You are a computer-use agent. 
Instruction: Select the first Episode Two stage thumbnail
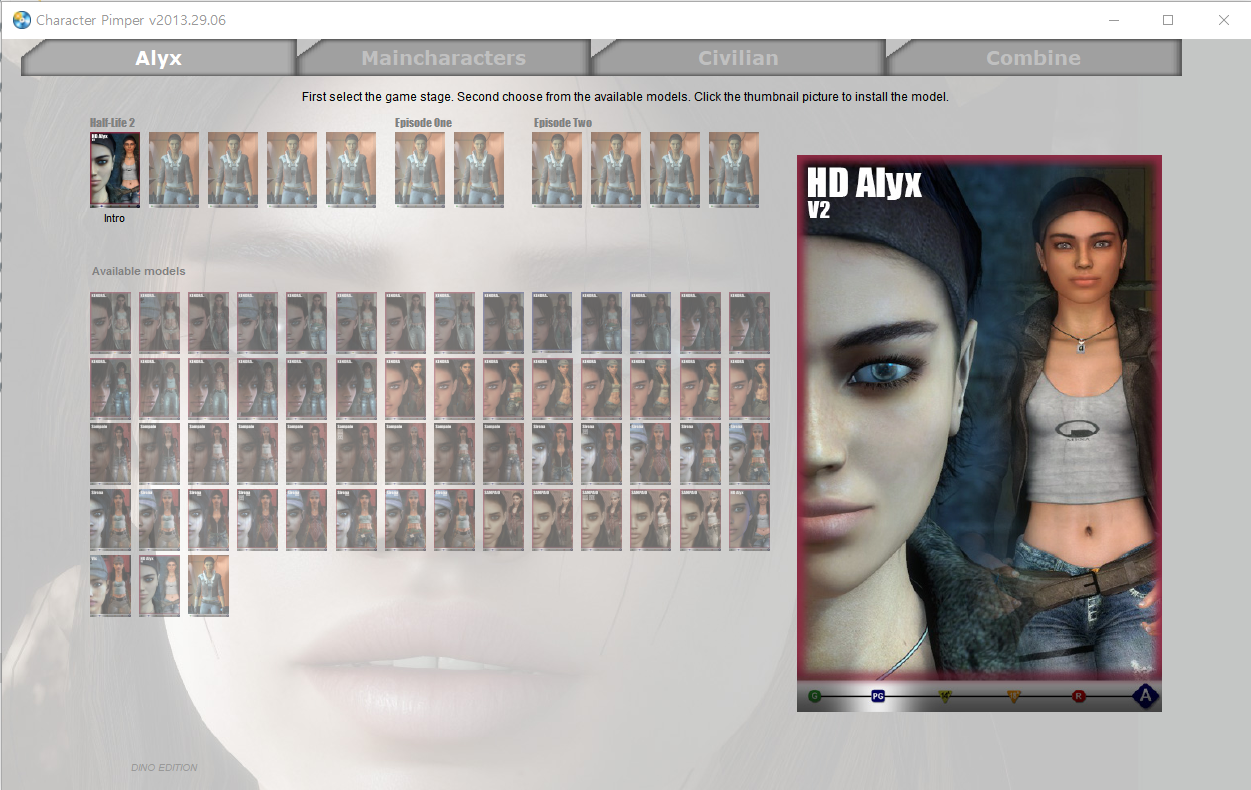click(557, 169)
